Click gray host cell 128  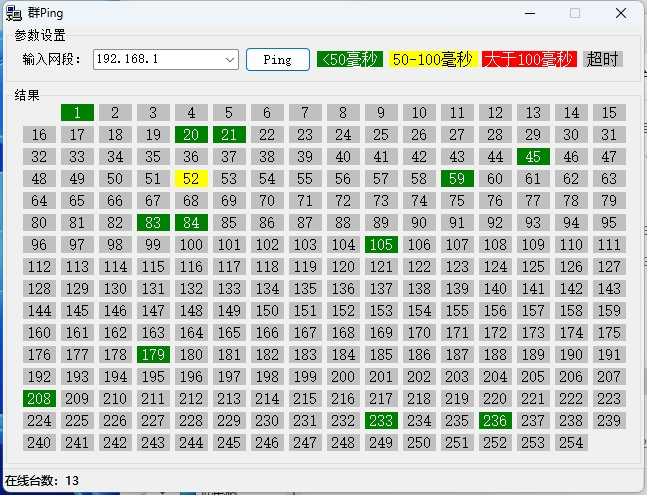[x=39, y=289]
